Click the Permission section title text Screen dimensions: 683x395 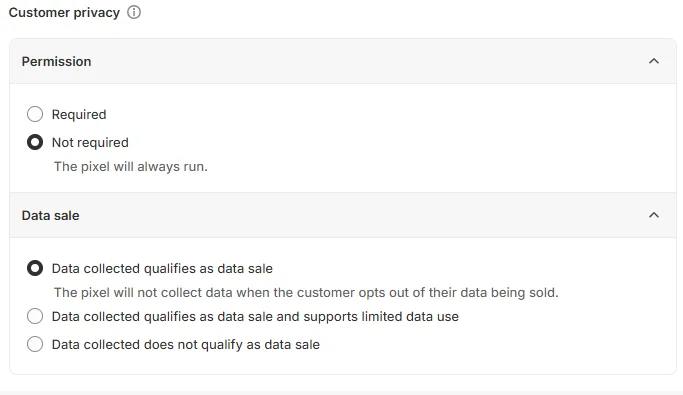tap(57, 61)
